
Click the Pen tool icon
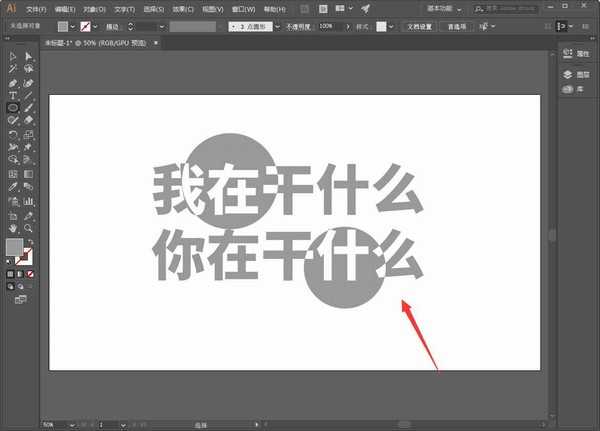click(13, 82)
